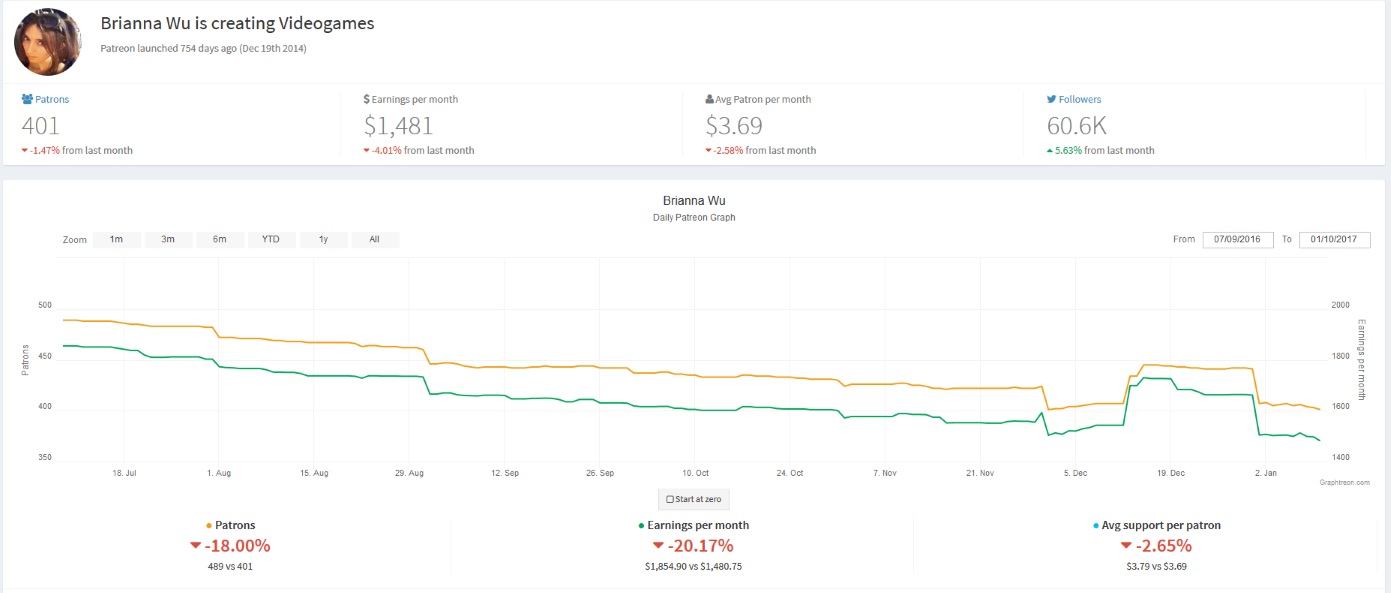Click the person icon beside Avg Patron per month

[710, 100]
